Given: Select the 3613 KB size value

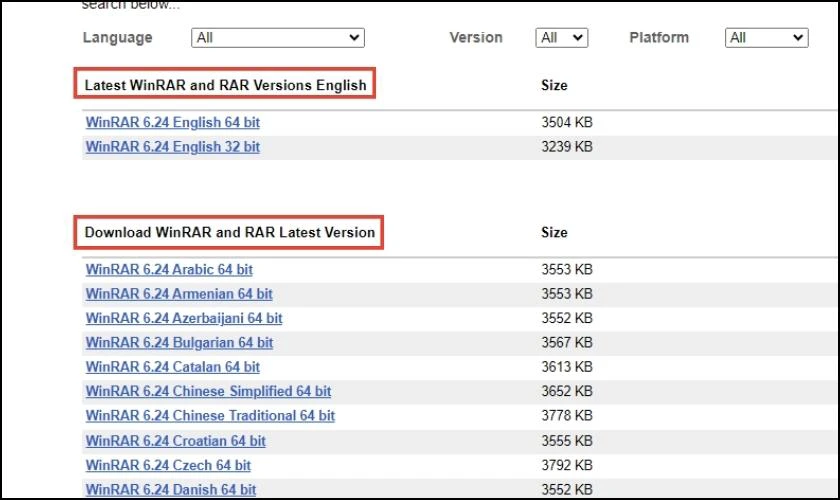Looking at the screenshot, I should click(567, 367).
